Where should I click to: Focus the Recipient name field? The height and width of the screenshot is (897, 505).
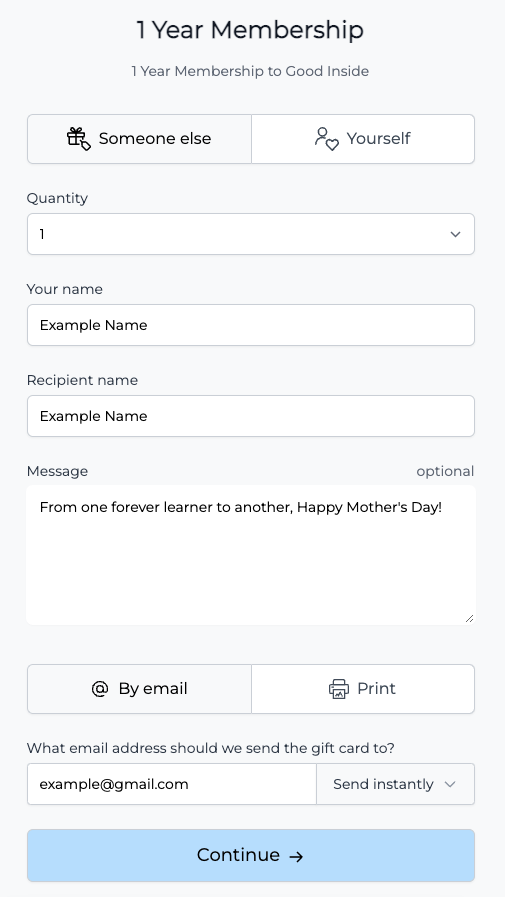250,416
